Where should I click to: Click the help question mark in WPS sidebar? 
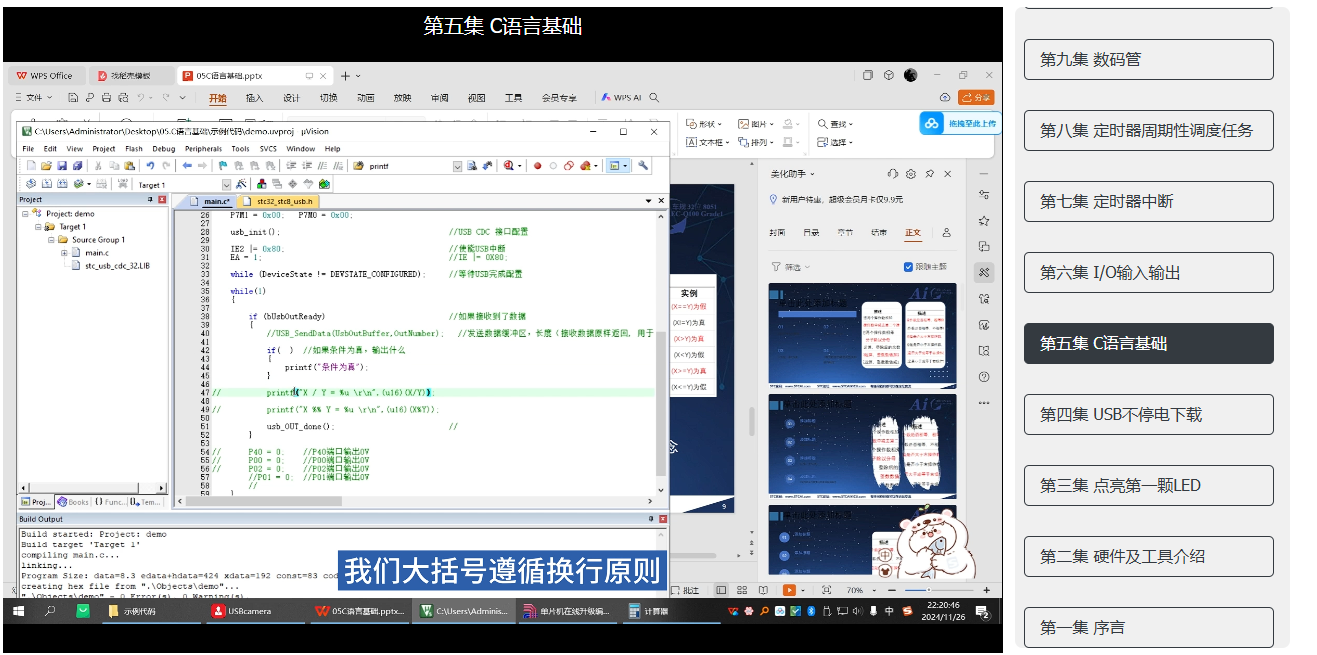[x=984, y=377]
